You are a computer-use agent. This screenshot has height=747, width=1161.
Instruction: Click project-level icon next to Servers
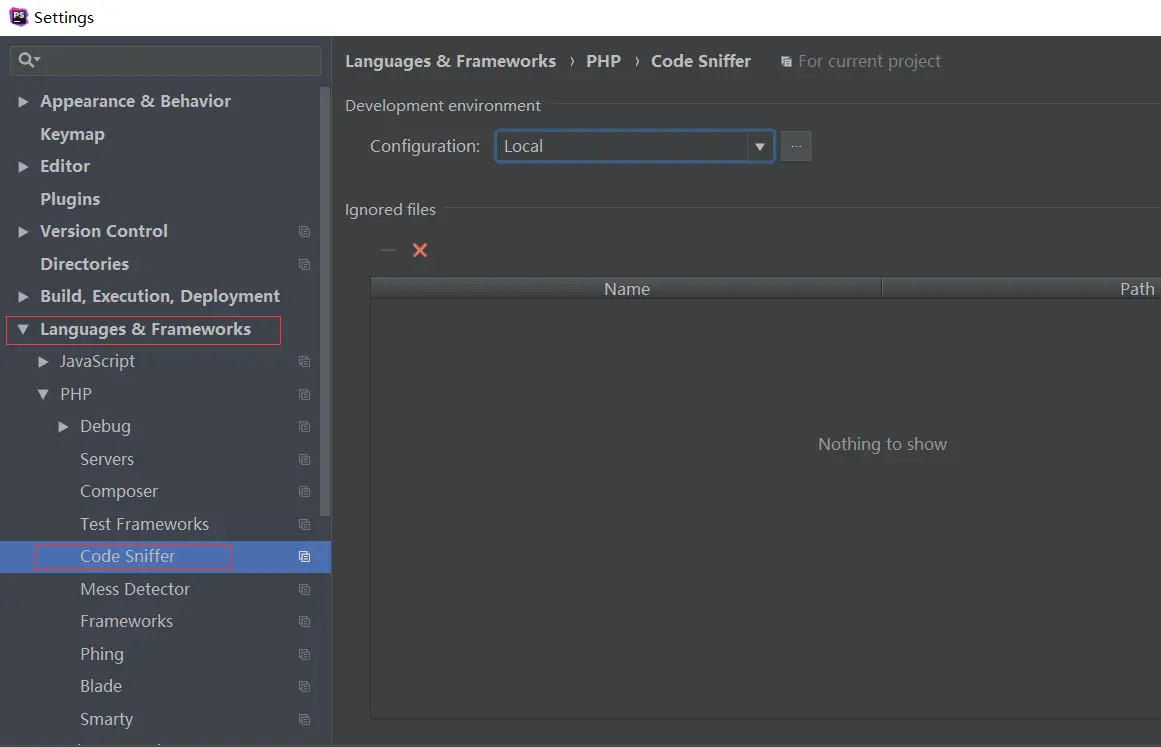[x=304, y=460]
